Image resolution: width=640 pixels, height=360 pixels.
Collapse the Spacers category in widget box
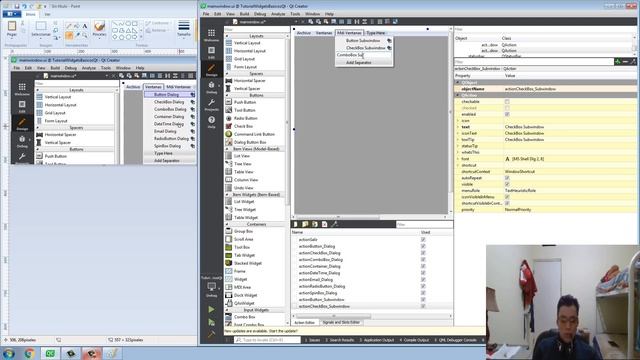tap(227, 74)
